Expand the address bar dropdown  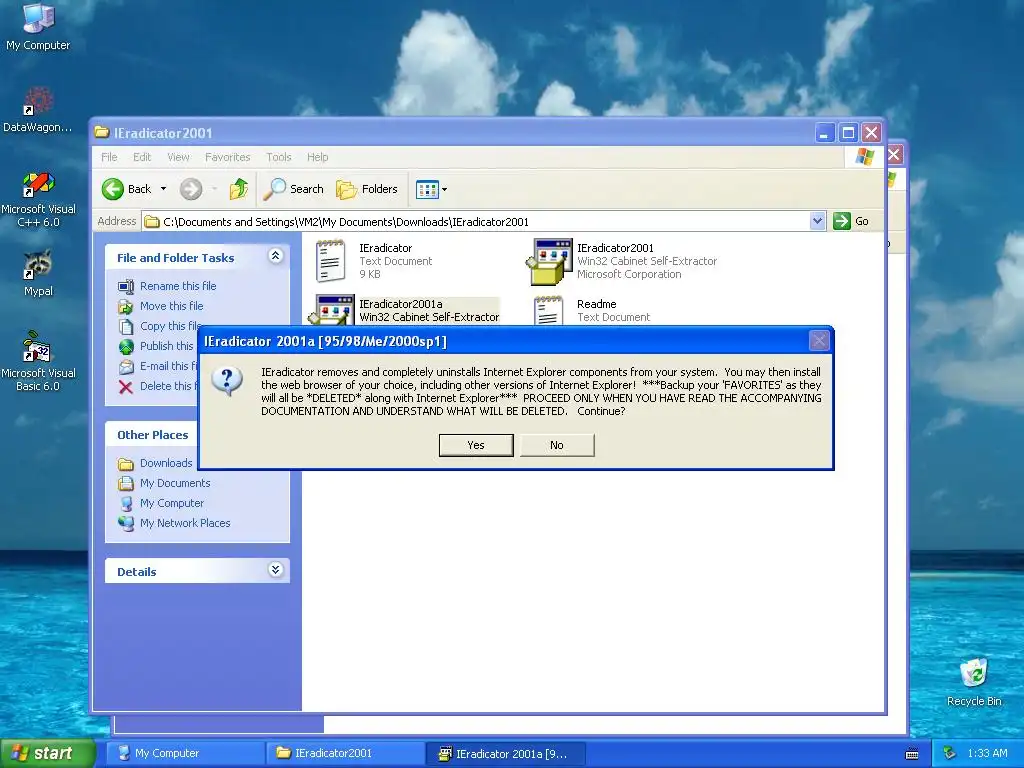click(817, 221)
